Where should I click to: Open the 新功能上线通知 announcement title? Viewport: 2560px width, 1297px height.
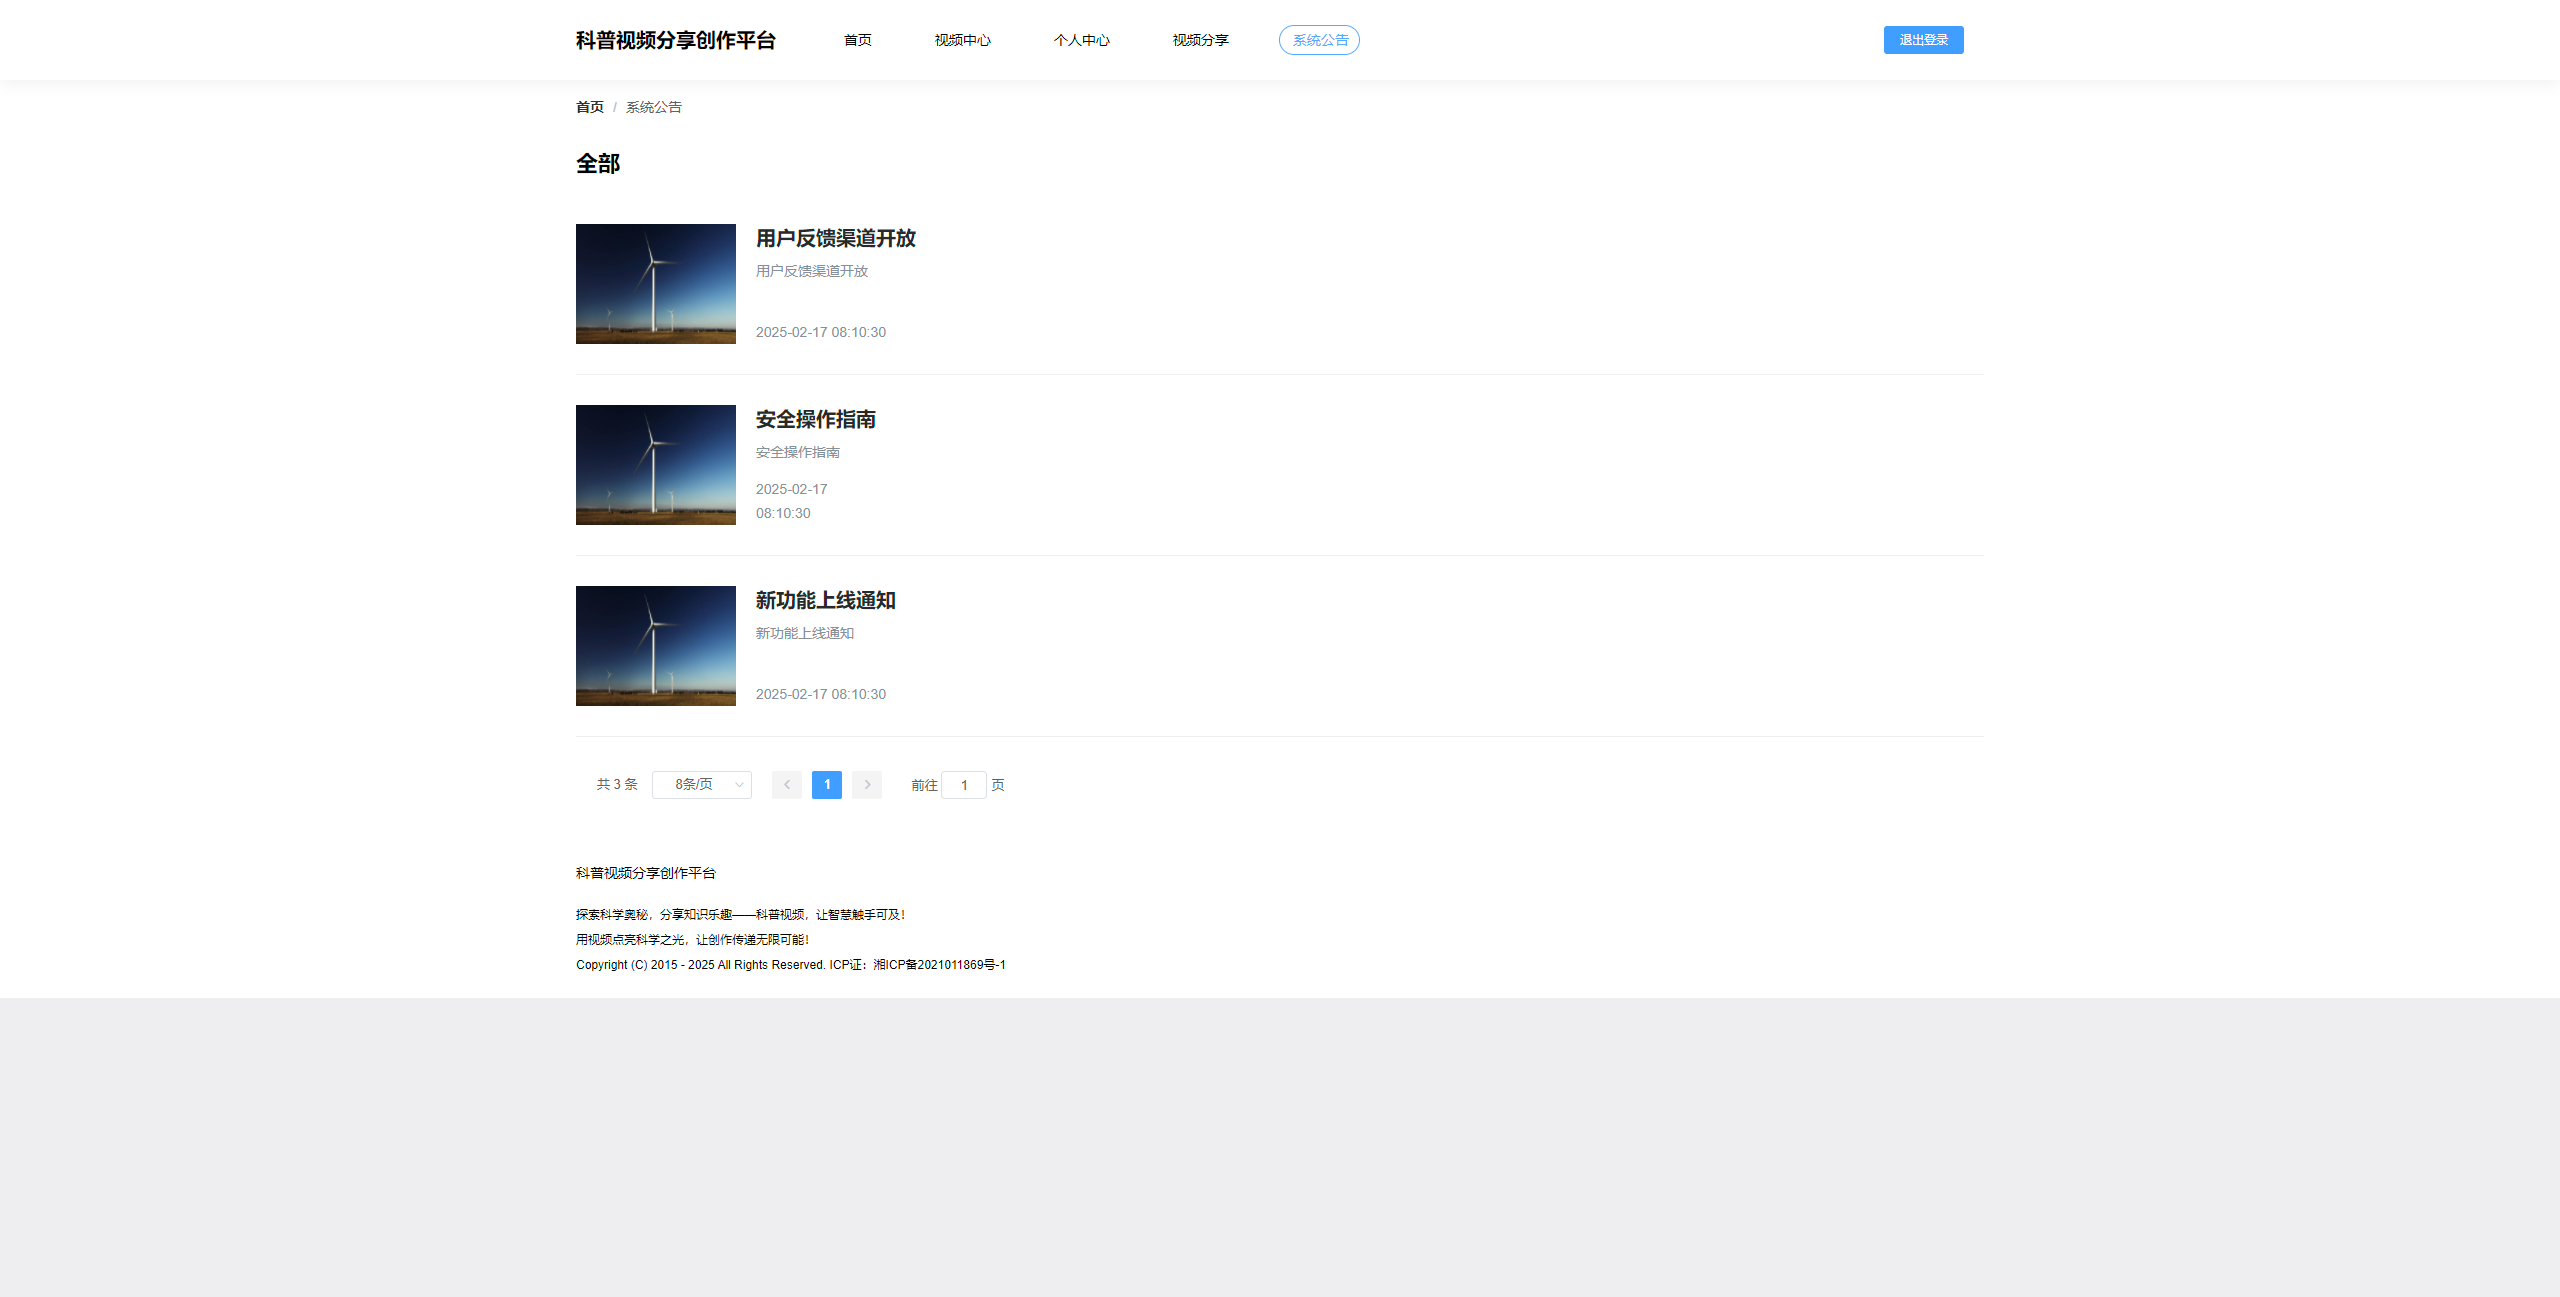coord(826,600)
